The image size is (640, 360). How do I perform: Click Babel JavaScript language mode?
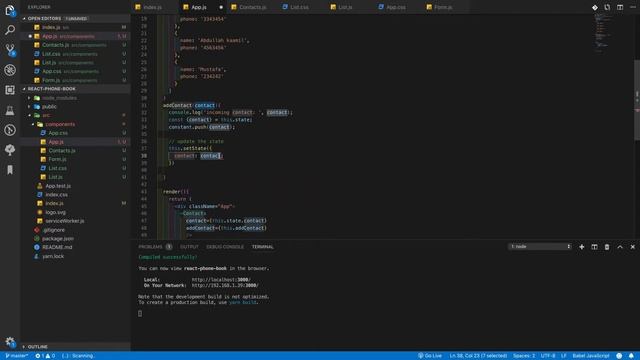pos(591,356)
